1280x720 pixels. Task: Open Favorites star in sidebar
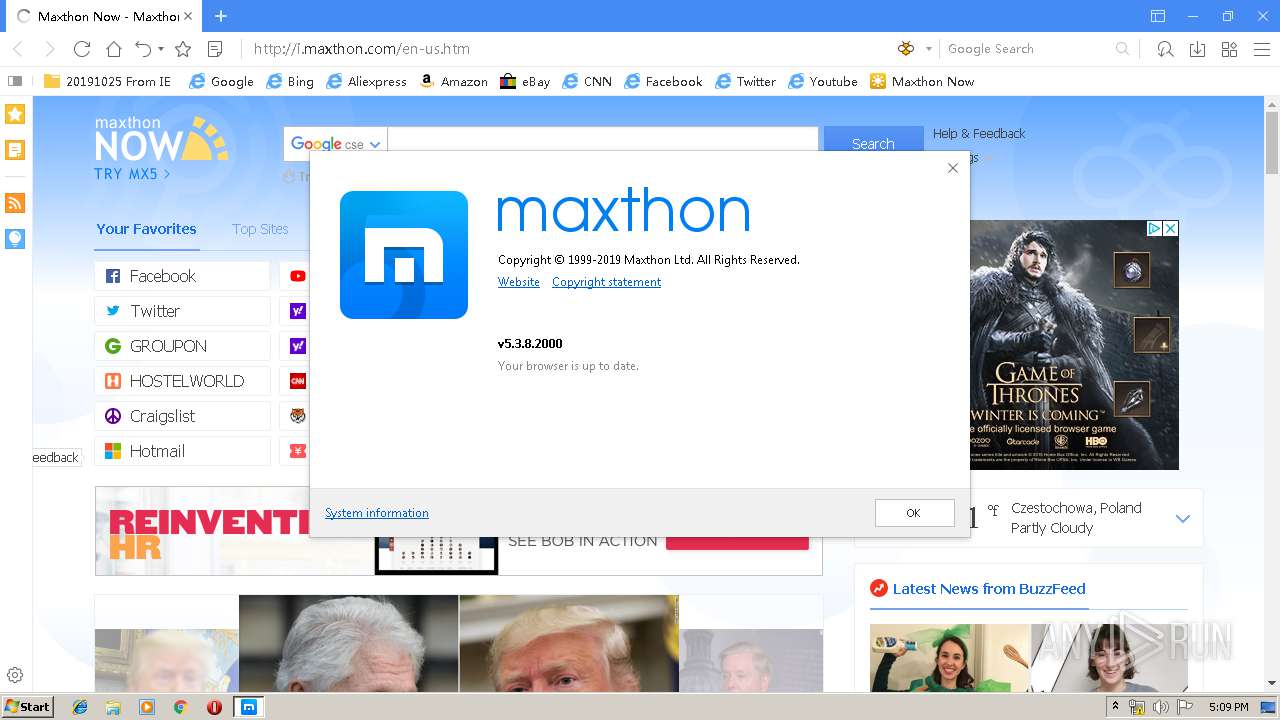tap(15, 114)
